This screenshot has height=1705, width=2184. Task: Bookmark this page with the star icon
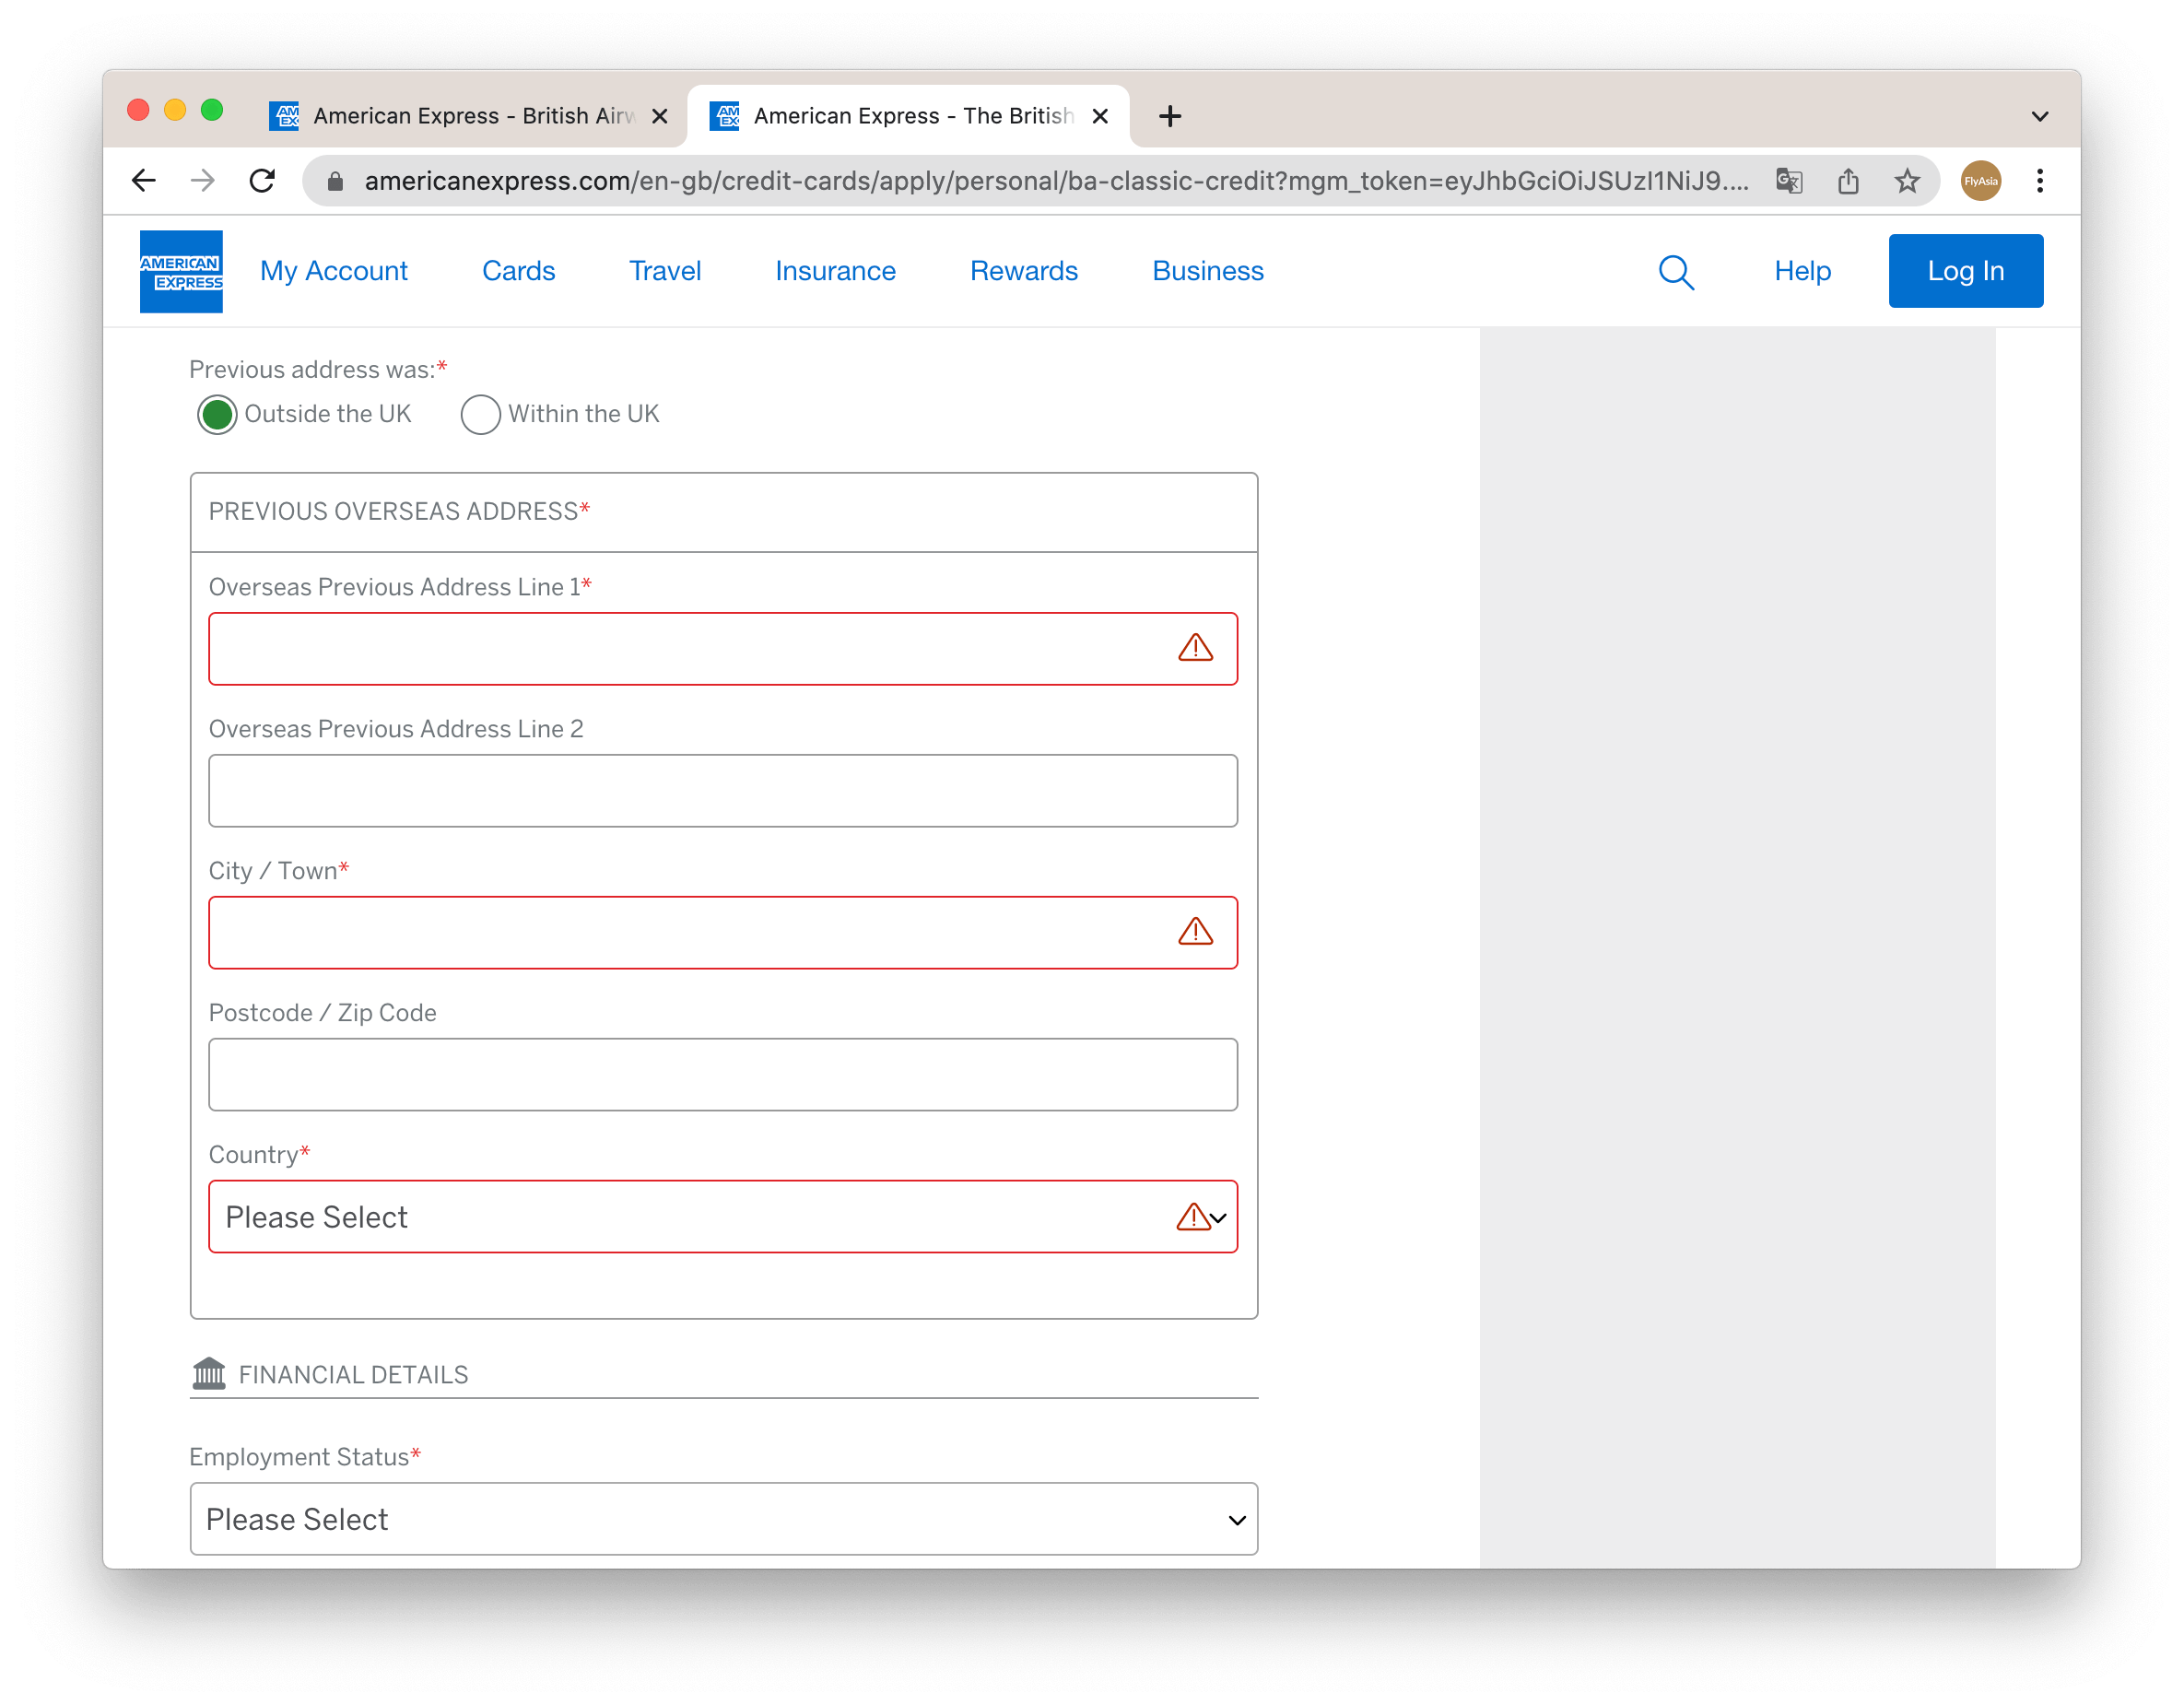[x=1907, y=181]
